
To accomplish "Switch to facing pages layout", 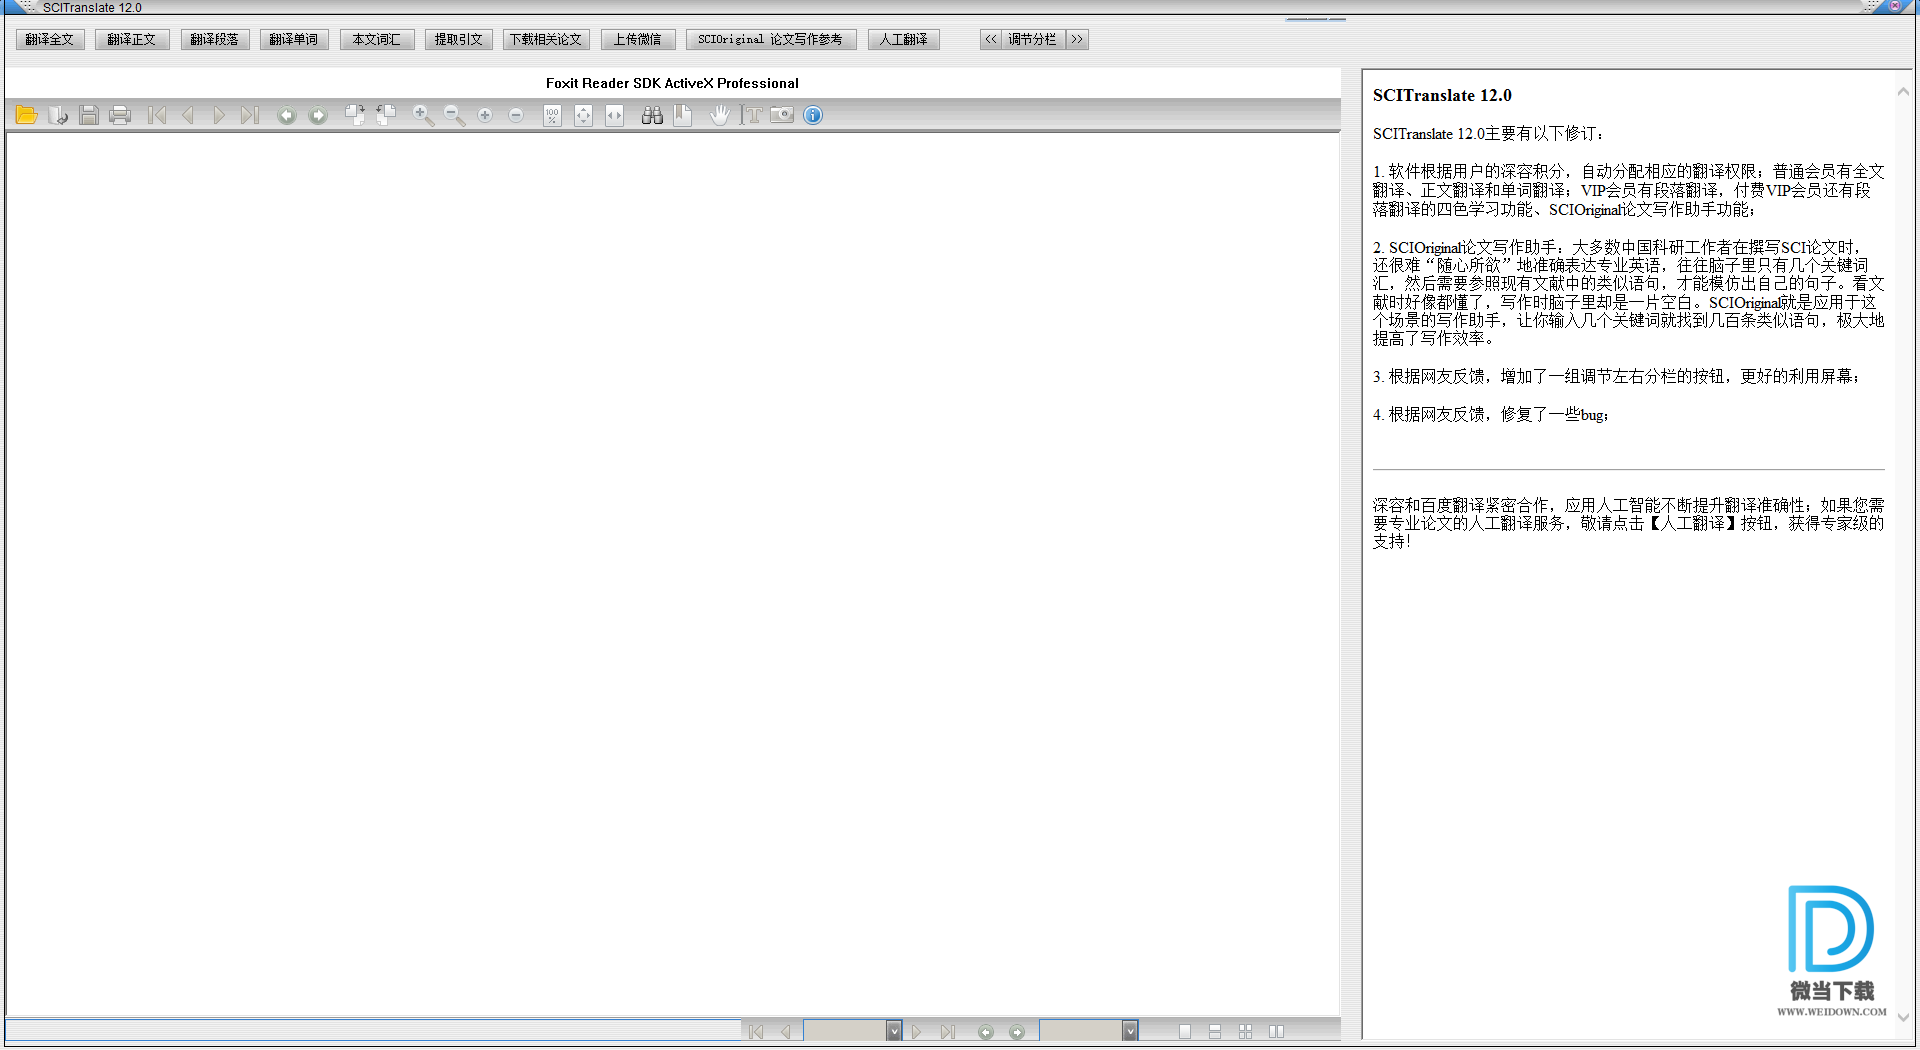I will 1277,1032.
